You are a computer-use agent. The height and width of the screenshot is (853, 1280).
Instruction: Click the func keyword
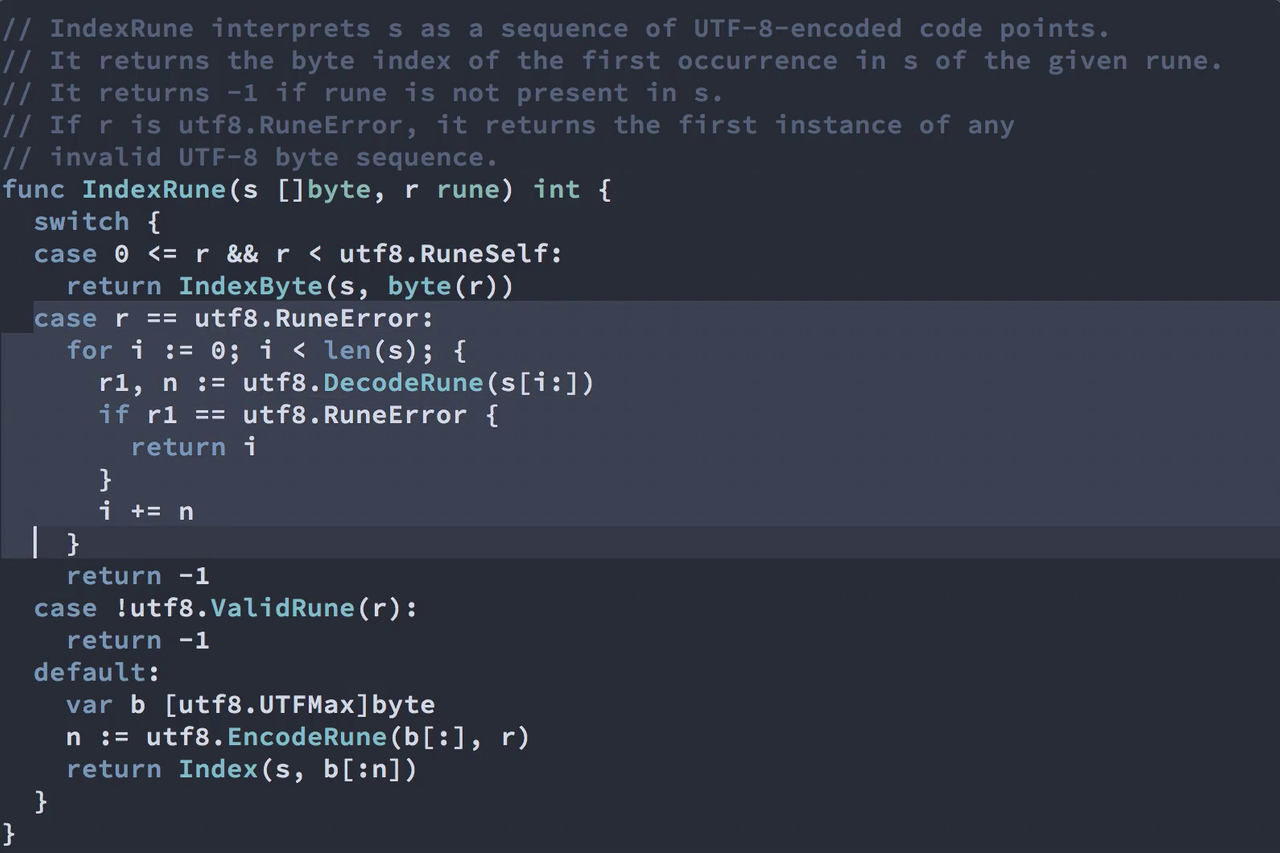pos(34,189)
